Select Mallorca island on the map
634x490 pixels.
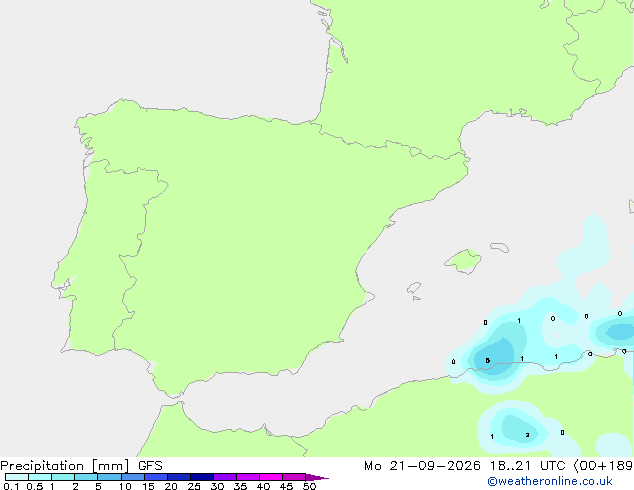click(464, 261)
